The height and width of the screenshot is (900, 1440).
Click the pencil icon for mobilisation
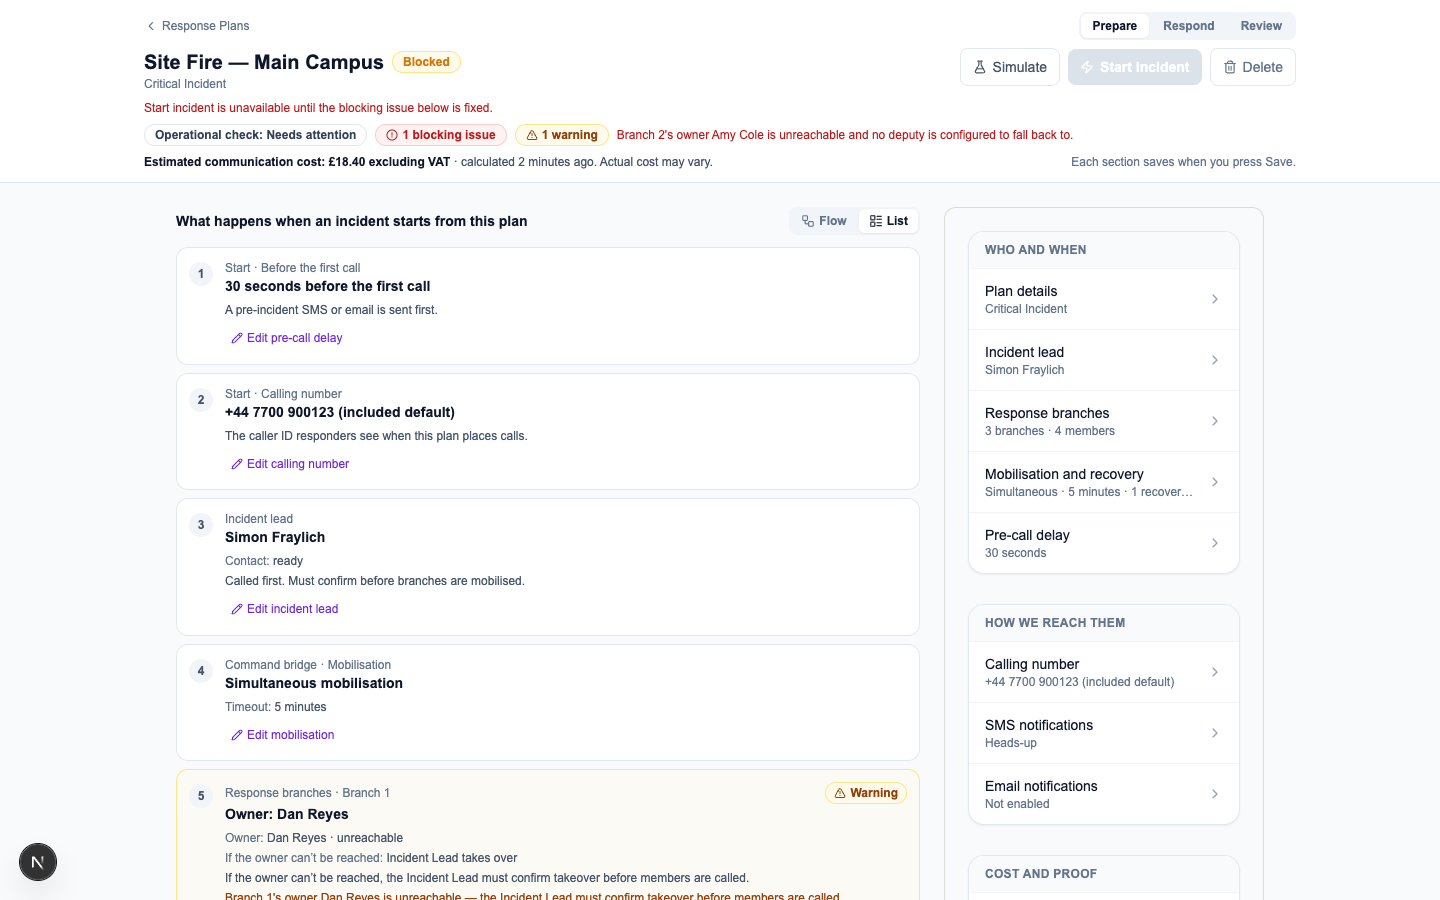click(x=237, y=735)
